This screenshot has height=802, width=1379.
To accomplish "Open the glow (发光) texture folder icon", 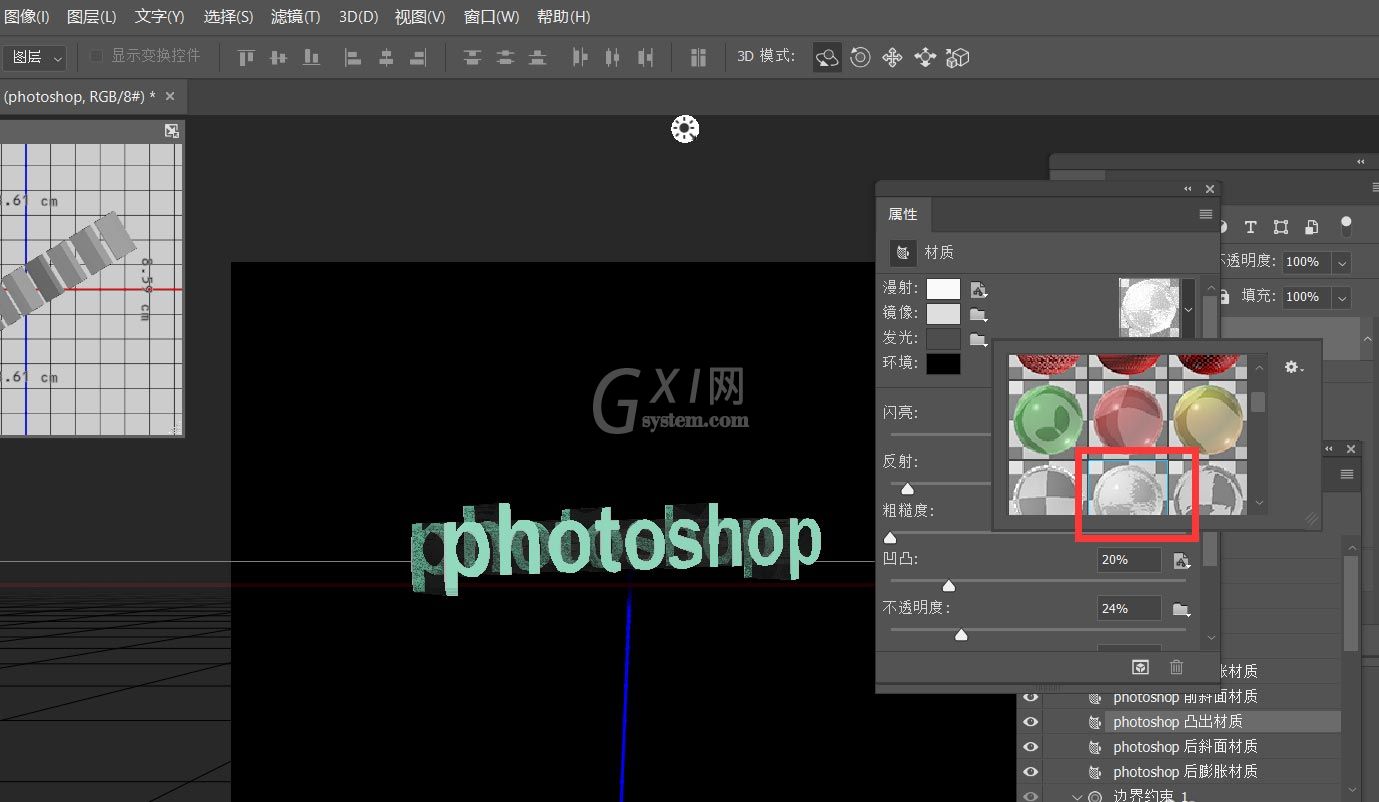I will (x=979, y=338).
